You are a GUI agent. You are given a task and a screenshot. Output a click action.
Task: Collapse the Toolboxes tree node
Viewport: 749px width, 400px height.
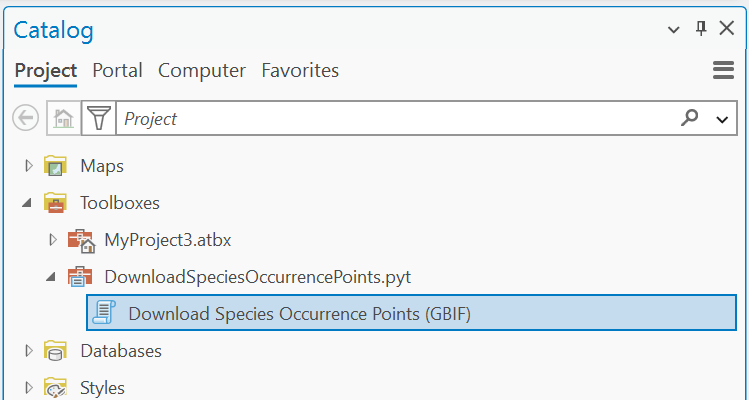click(x=28, y=204)
